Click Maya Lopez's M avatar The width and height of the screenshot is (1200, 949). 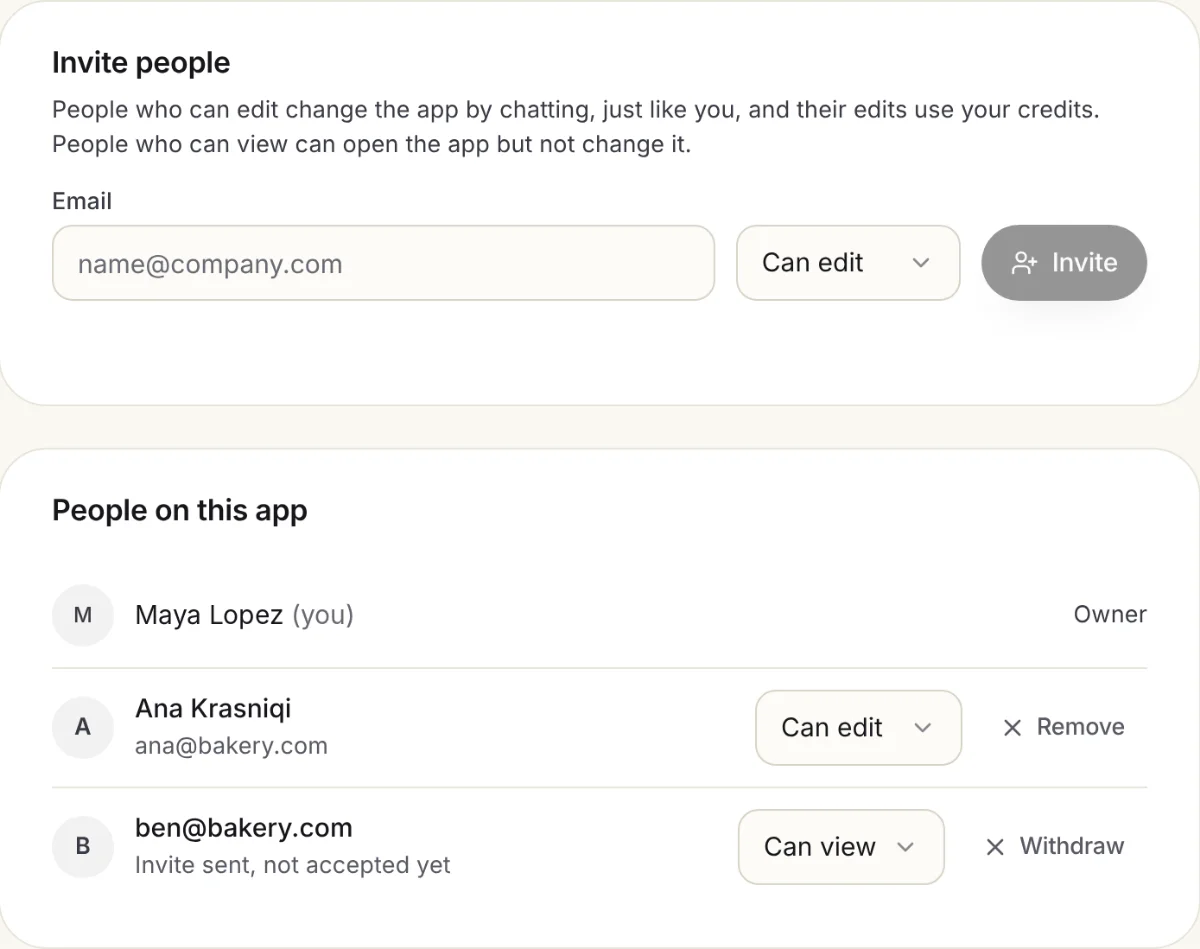(x=83, y=615)
